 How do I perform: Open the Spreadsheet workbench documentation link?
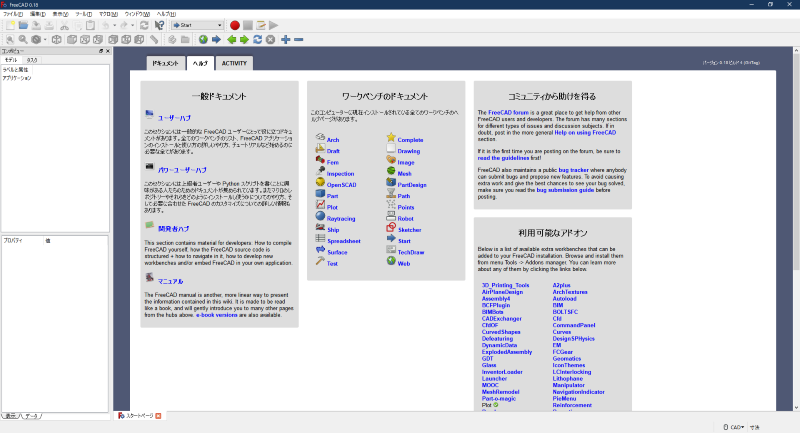344,241
